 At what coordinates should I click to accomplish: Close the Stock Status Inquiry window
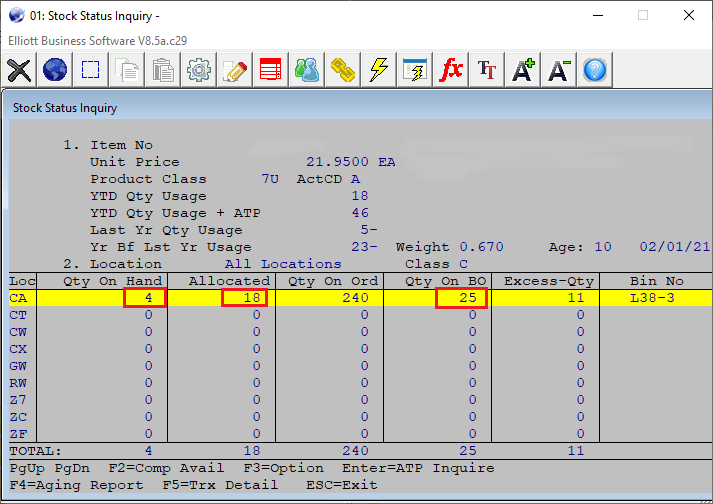(689, 15)
